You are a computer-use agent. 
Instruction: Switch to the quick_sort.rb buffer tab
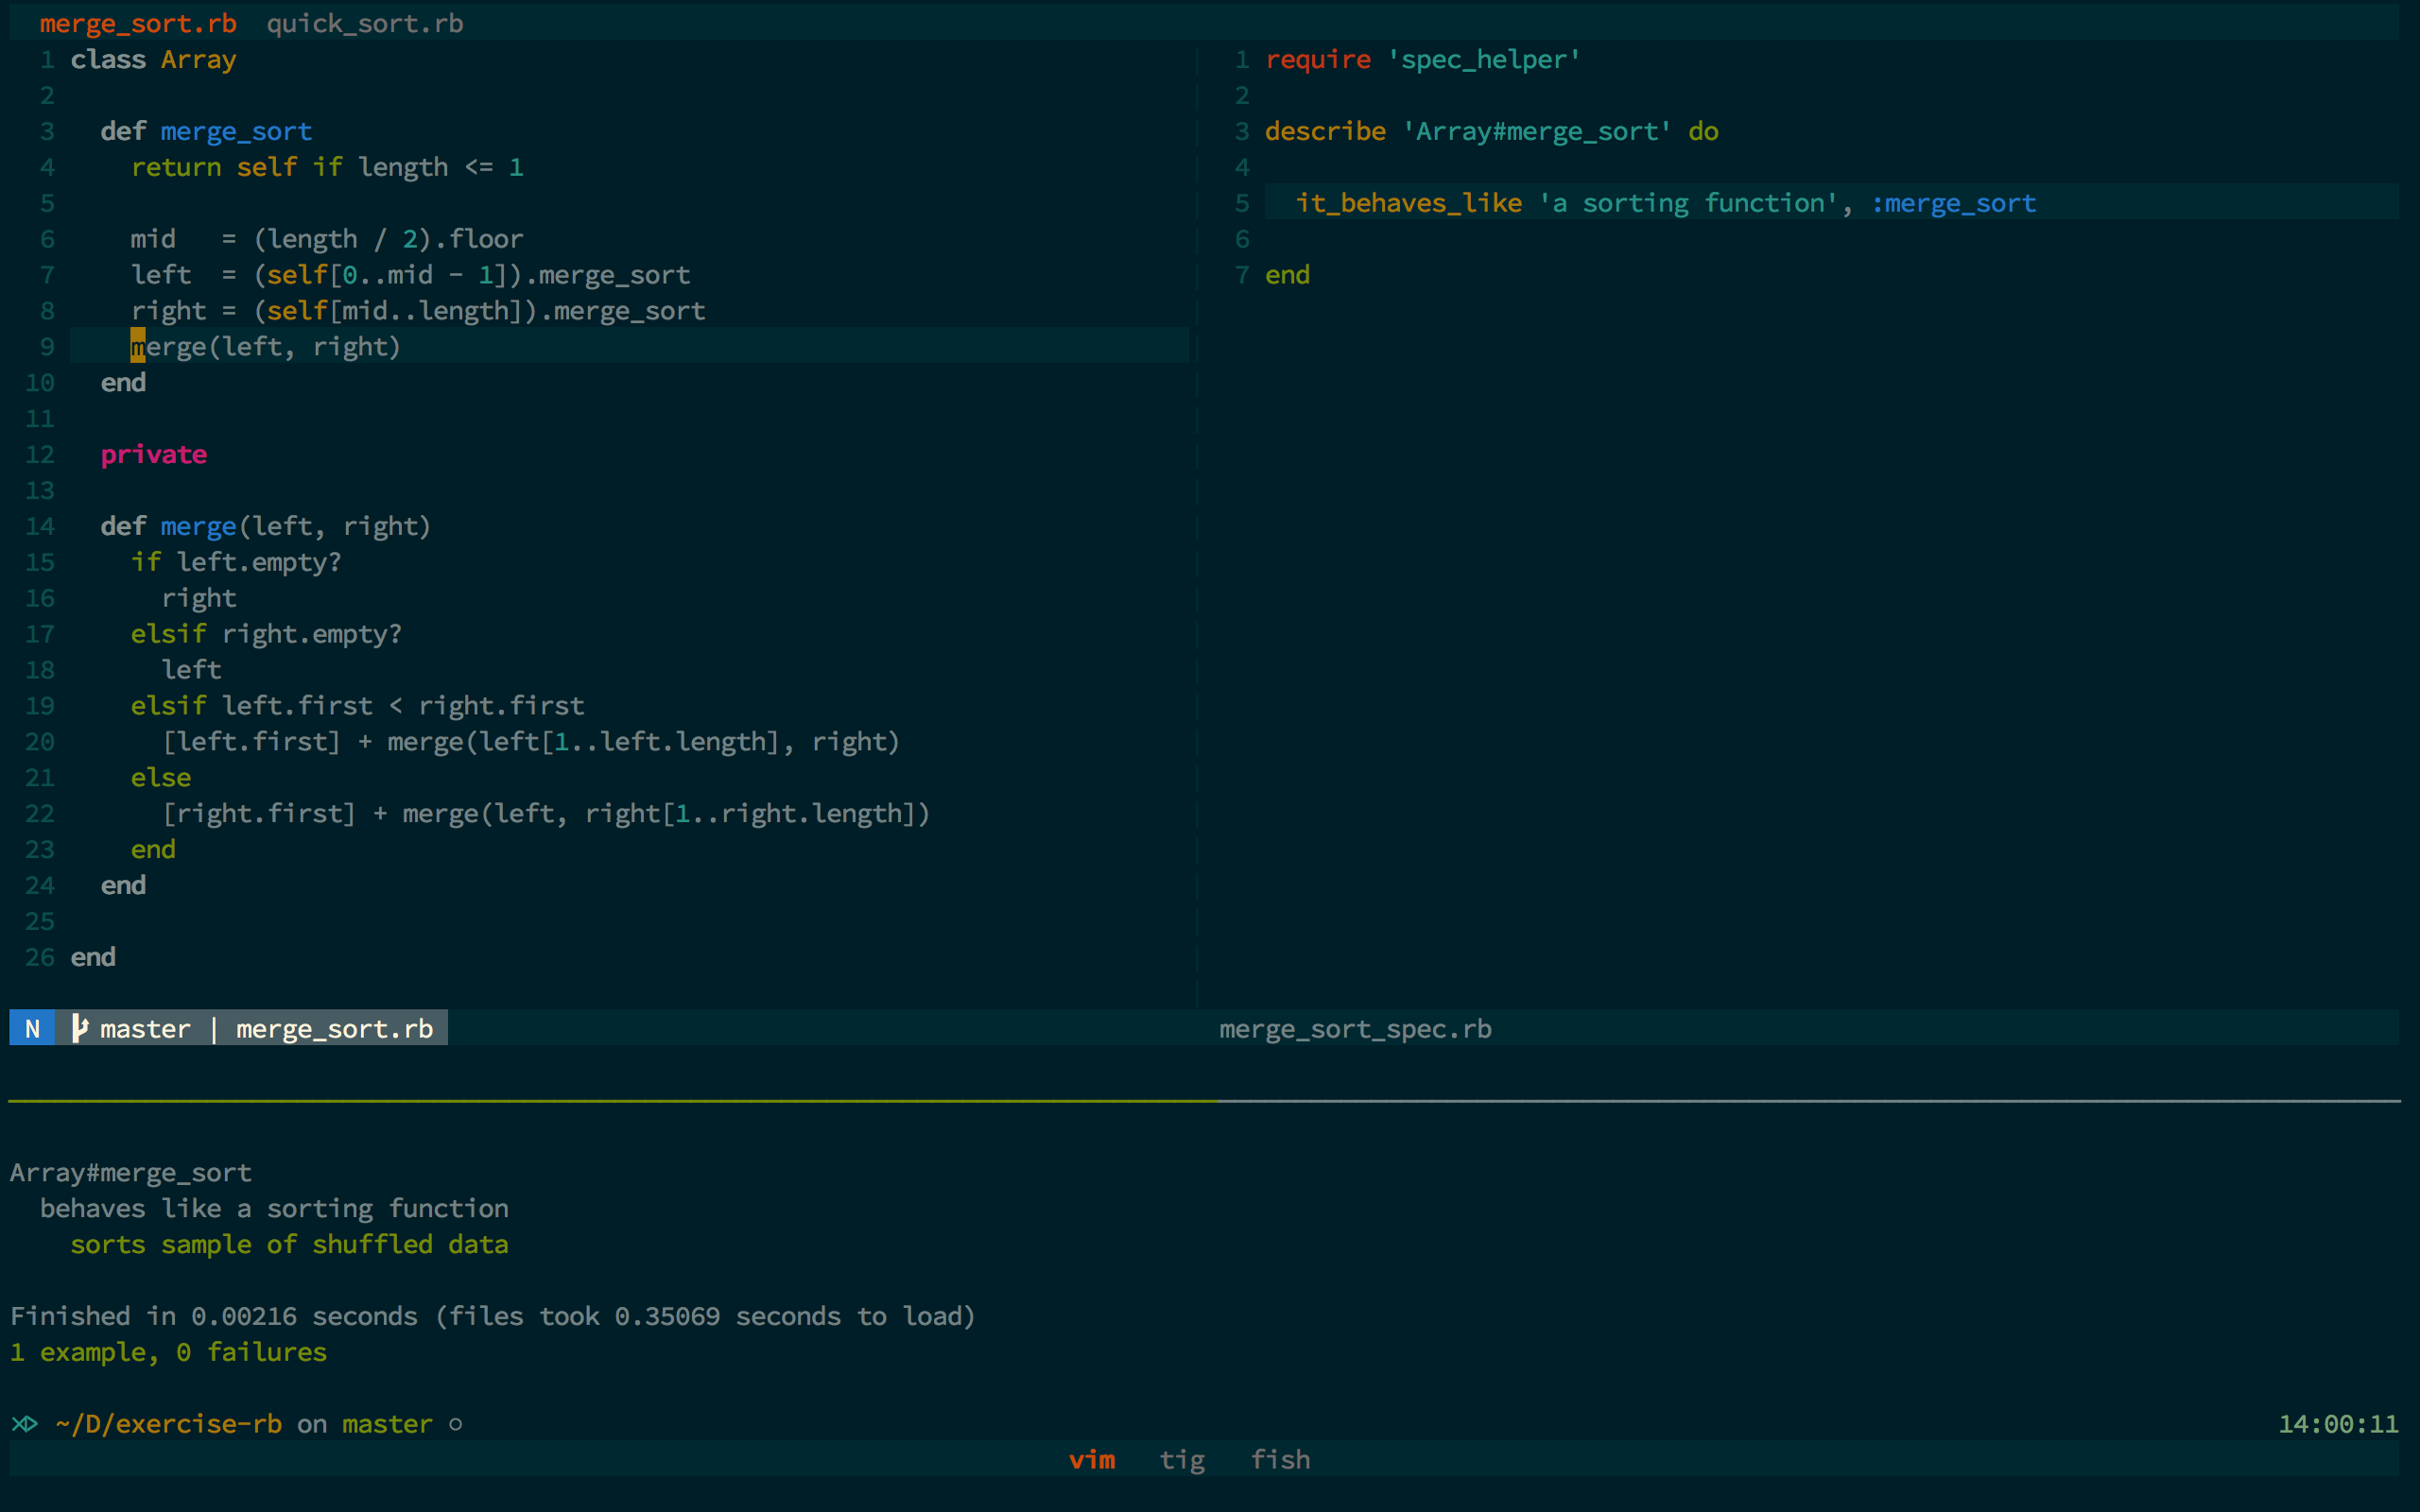364,23
